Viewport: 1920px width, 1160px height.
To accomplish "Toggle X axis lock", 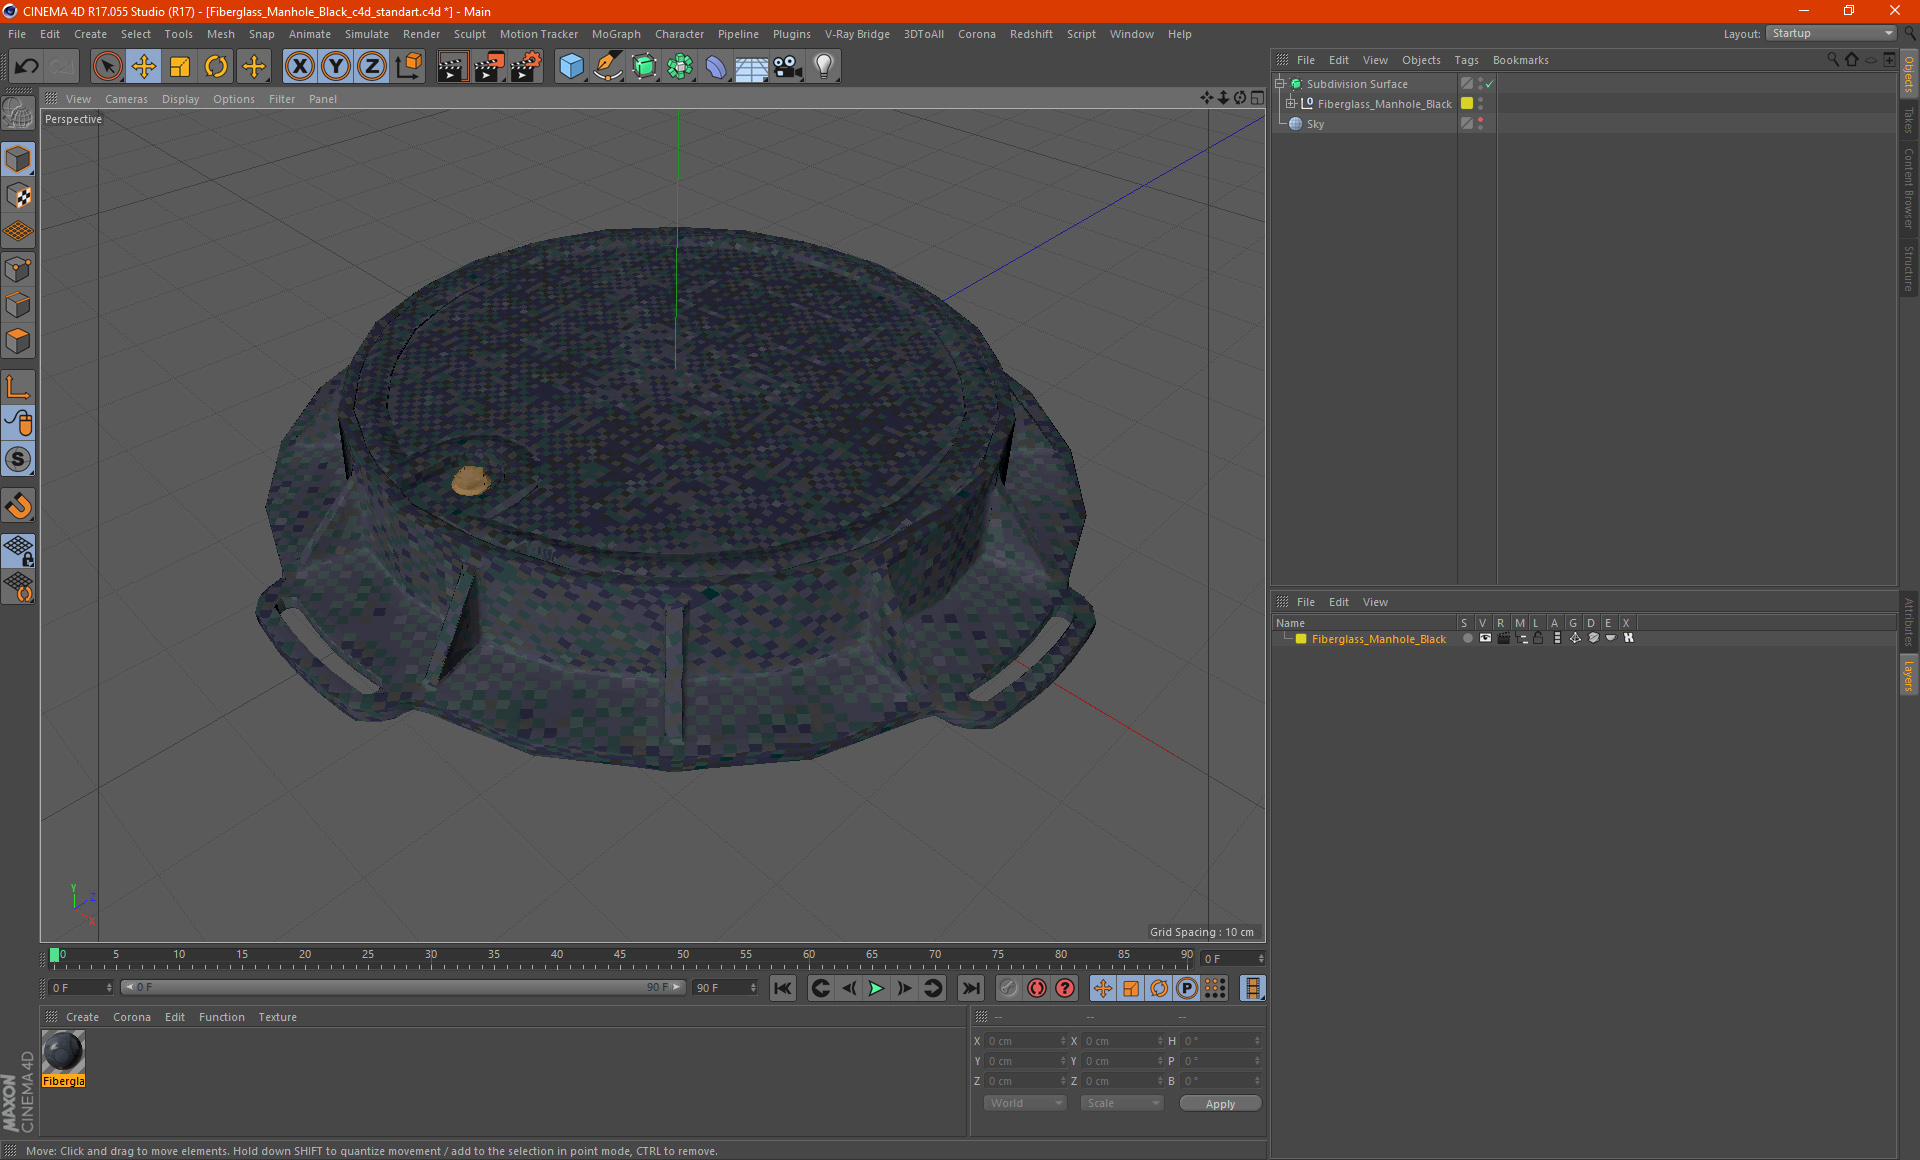I will (x=299, y=66).
